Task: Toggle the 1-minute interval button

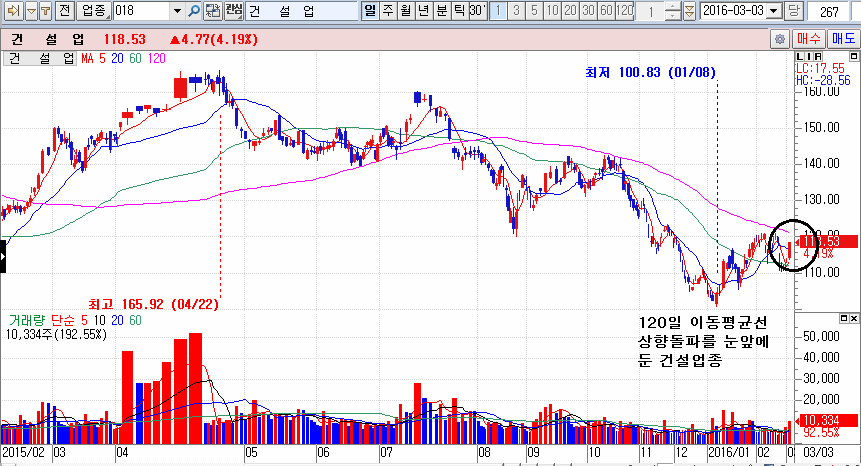Action: (x=496, y=10)
